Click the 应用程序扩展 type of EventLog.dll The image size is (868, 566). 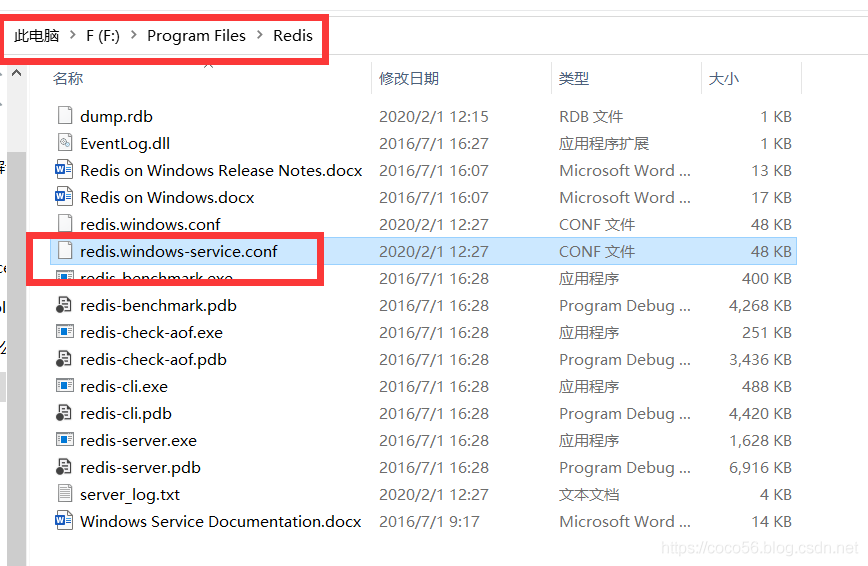click(x=604, y=143)
